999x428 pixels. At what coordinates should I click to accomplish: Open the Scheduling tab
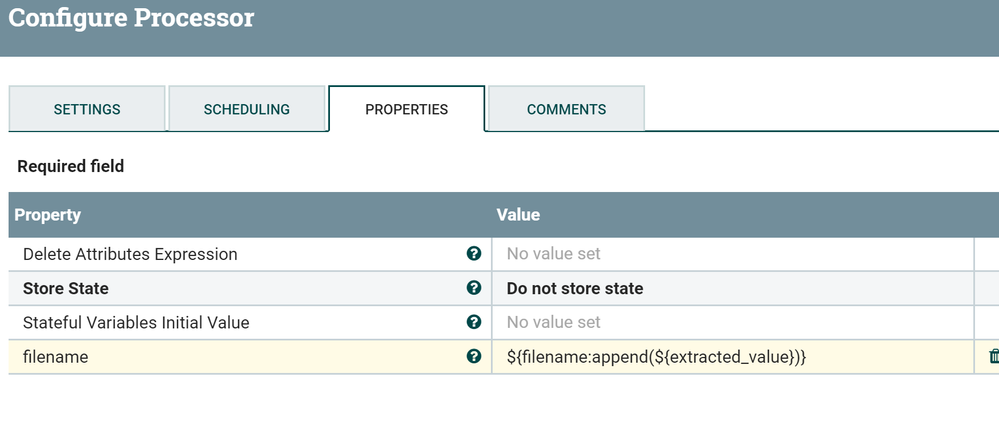coord(246,109)
